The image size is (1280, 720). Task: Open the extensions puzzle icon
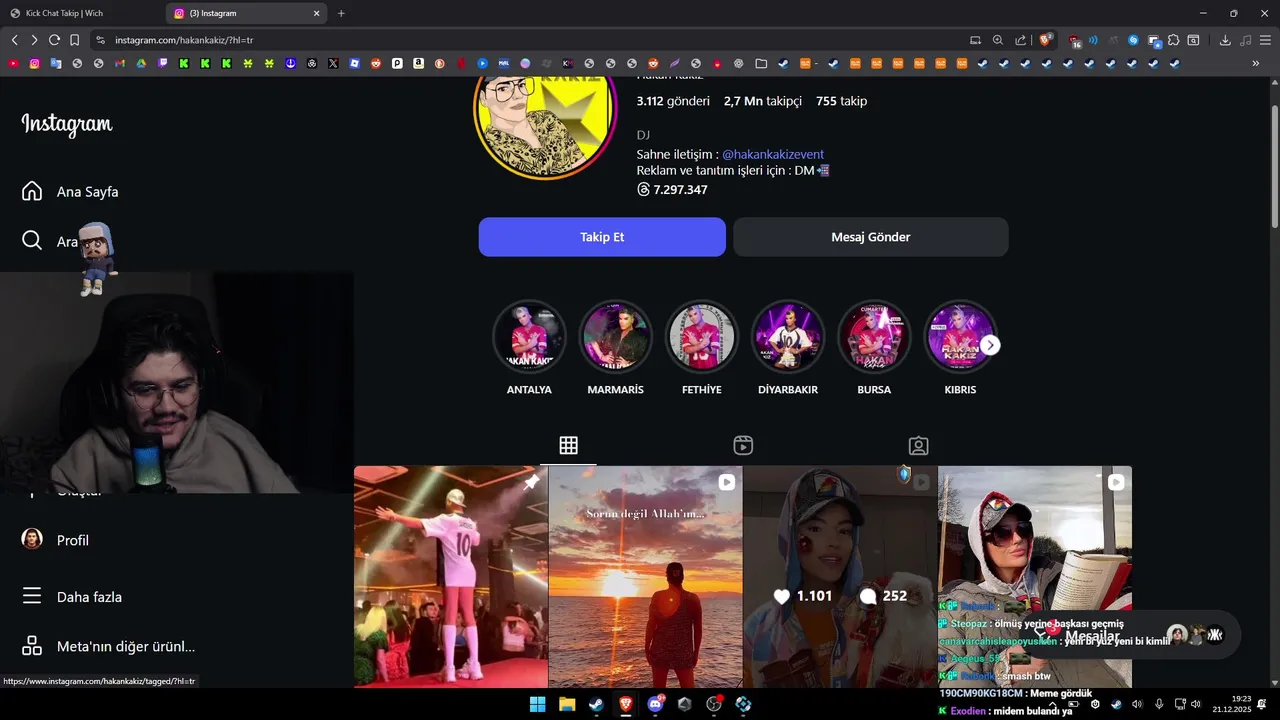1174,40
